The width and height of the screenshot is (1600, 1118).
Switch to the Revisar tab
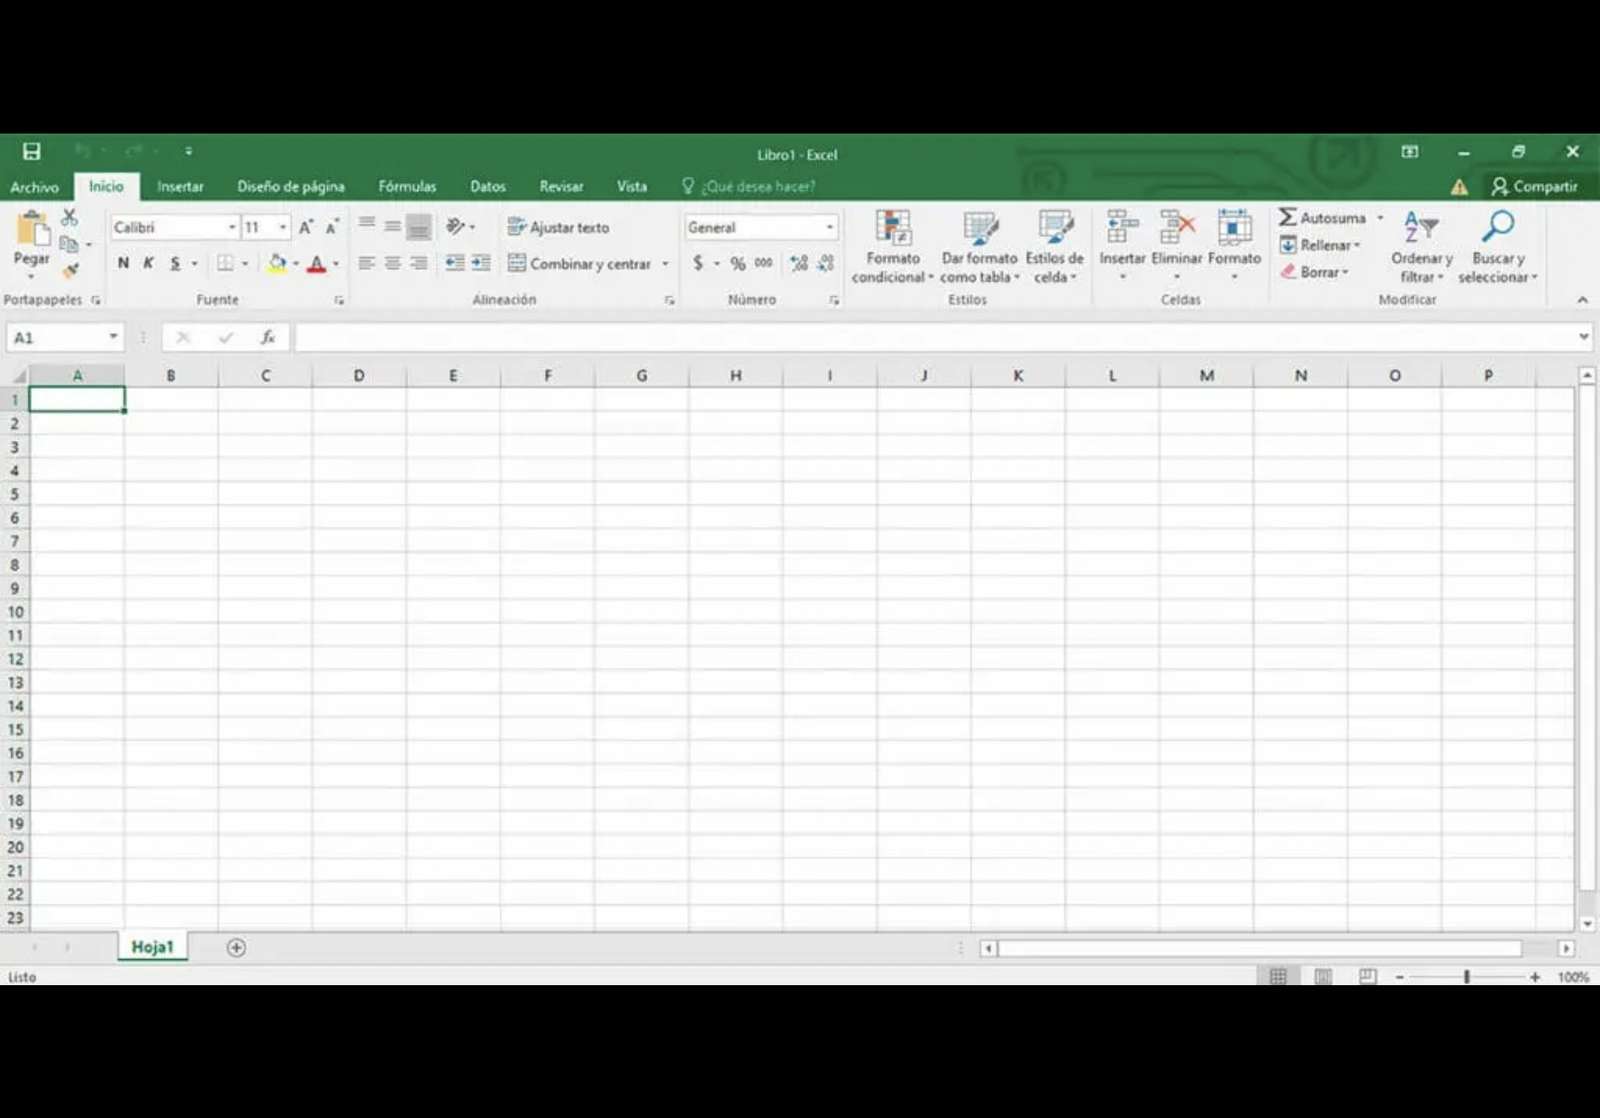click(x=561, y=187)
